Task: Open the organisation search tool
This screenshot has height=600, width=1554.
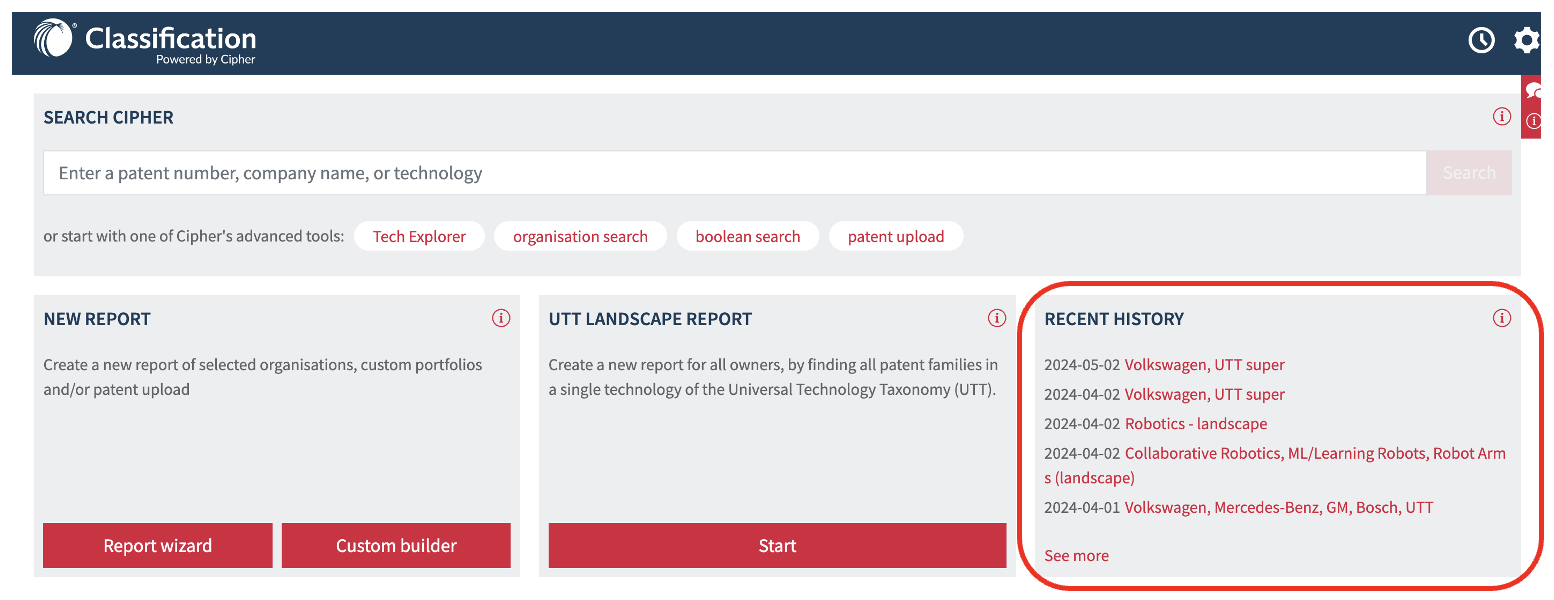Action: 580,237
